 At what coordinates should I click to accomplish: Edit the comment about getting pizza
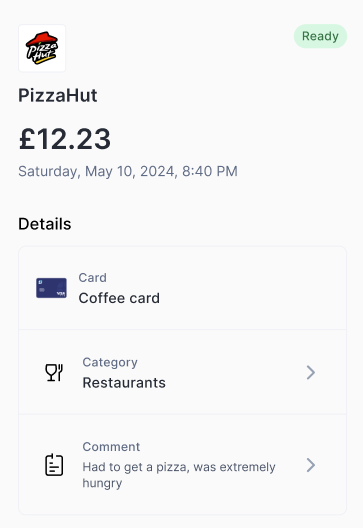[x=183, y=465]
